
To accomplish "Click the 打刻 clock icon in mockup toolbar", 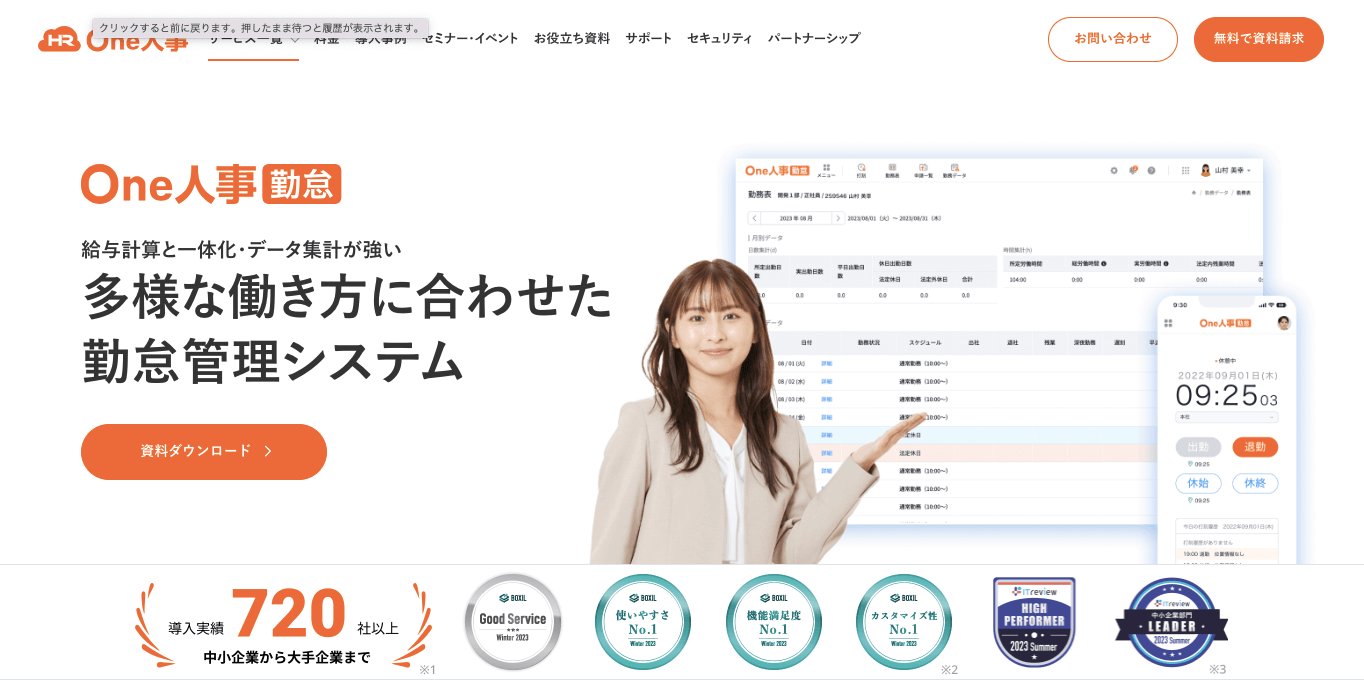I will click(x=861, y=170).
